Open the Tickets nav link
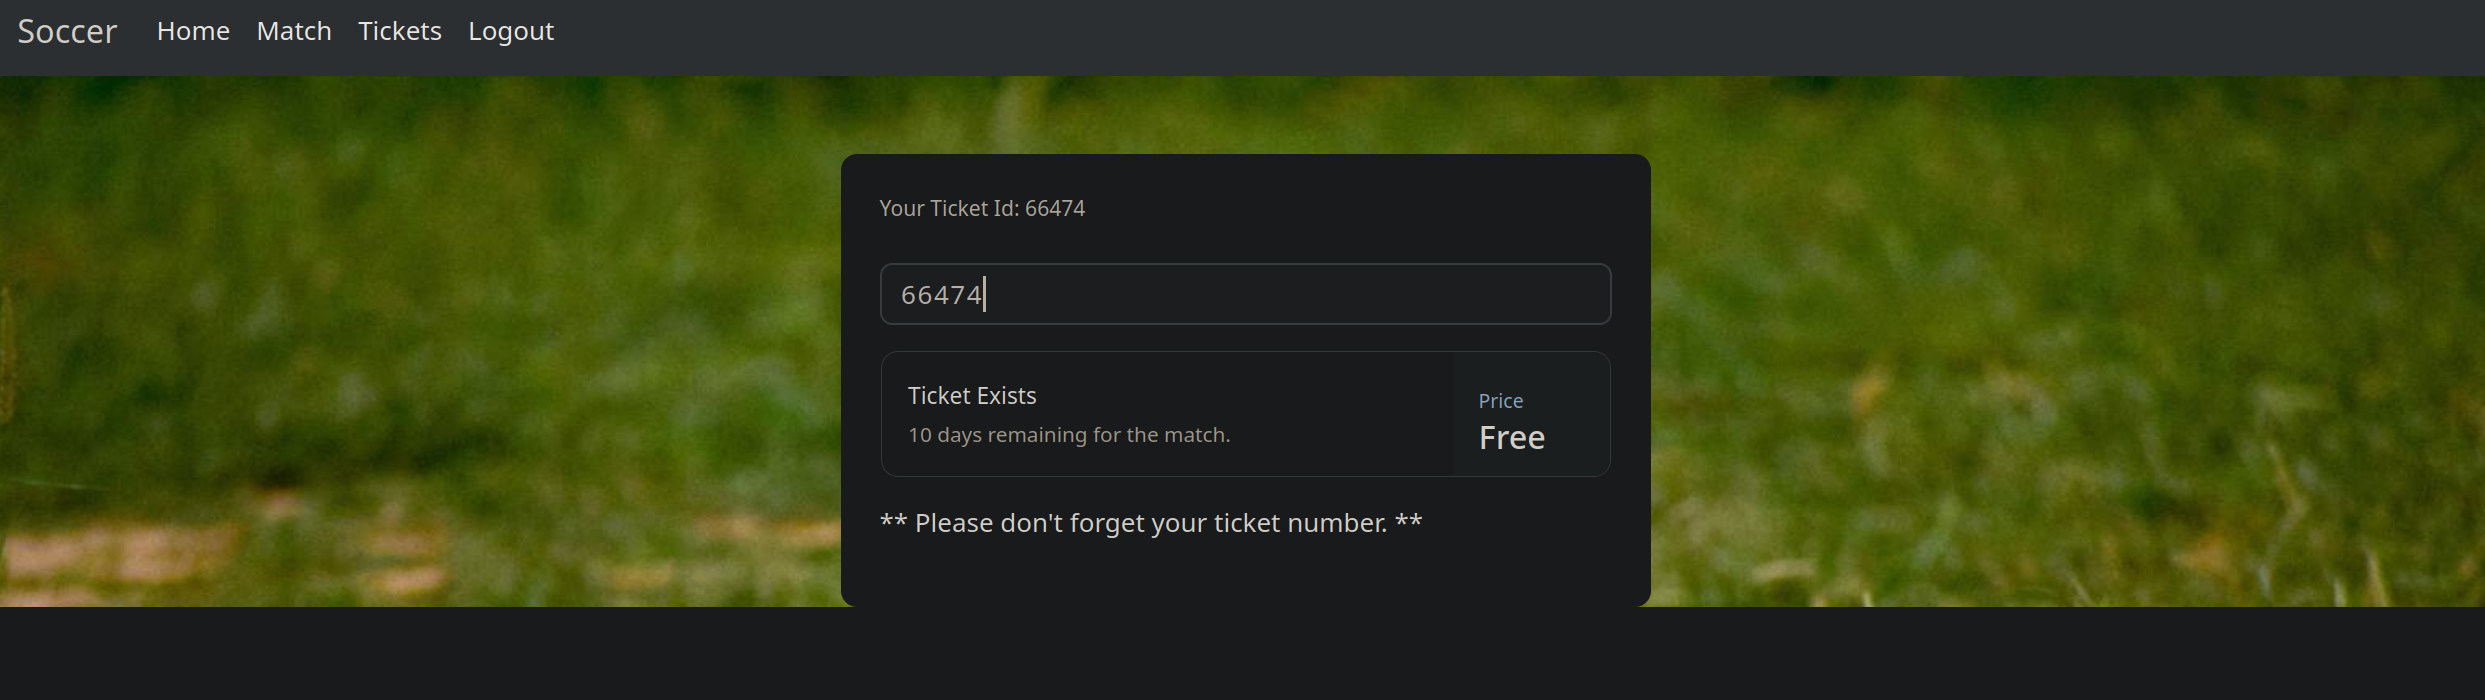The image size is (2485, 700). coord(400,32)
